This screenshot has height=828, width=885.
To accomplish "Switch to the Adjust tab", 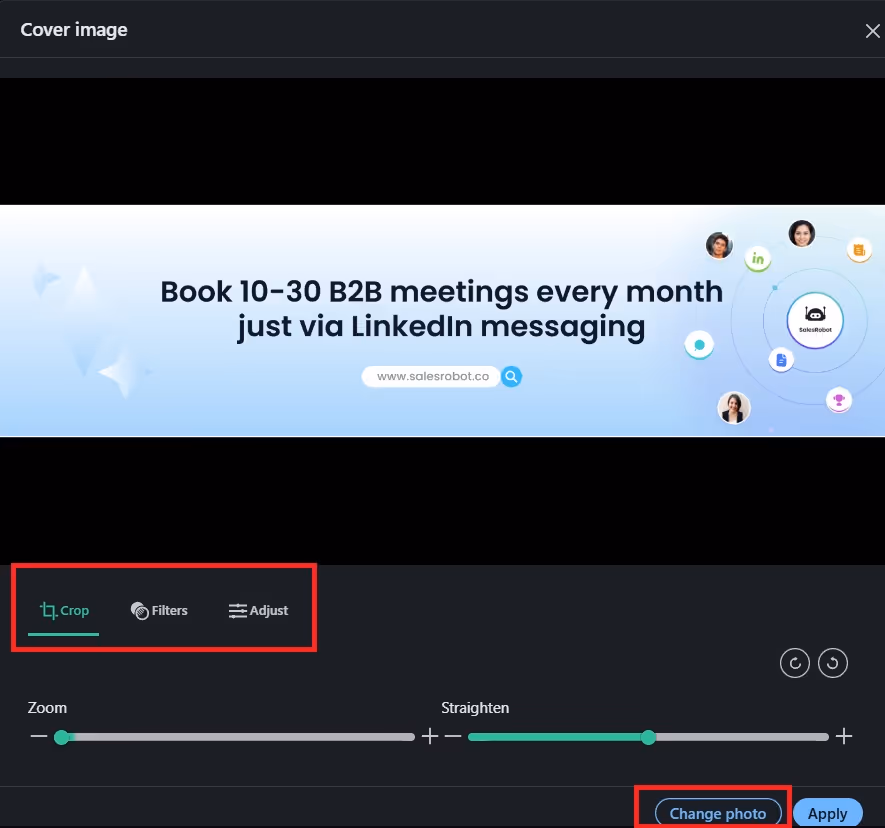I will coord(257,610).
